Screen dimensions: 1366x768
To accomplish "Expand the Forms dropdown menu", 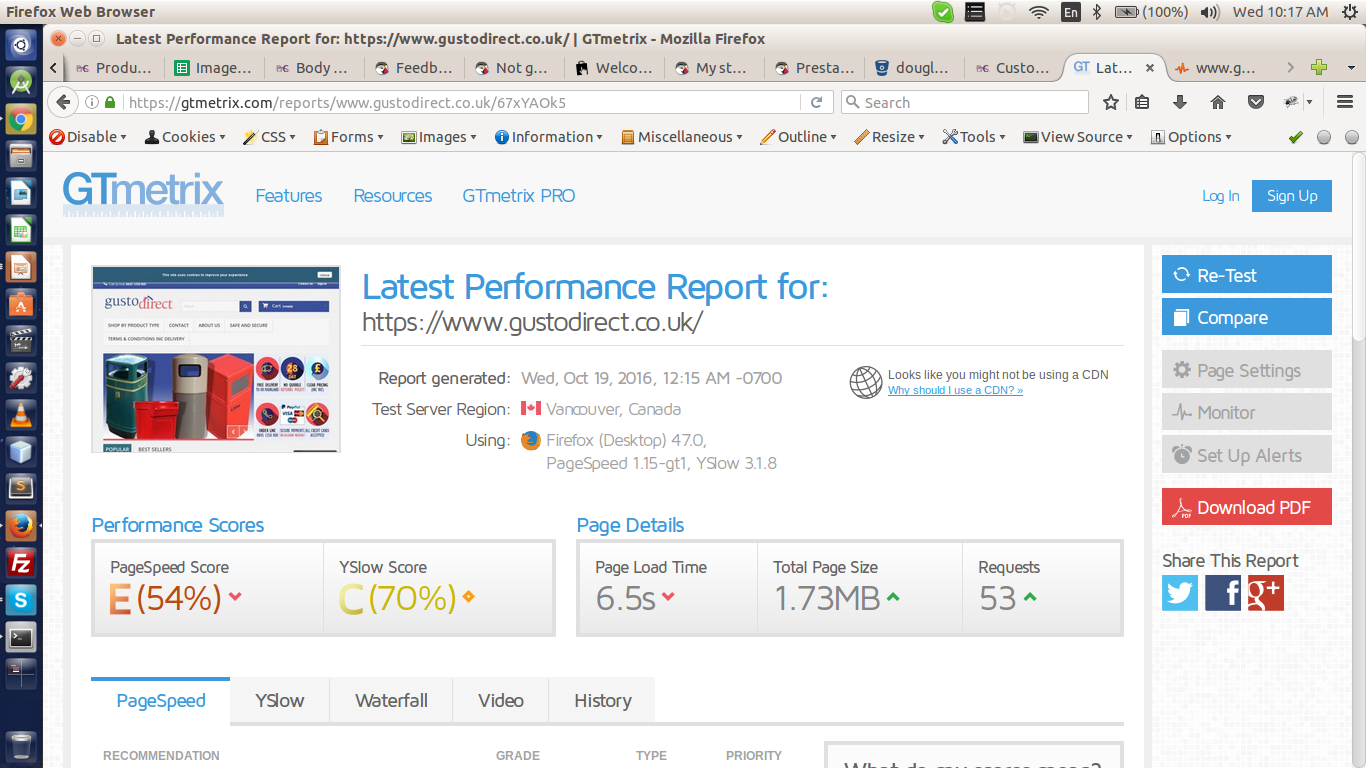I will click(348, 137).
